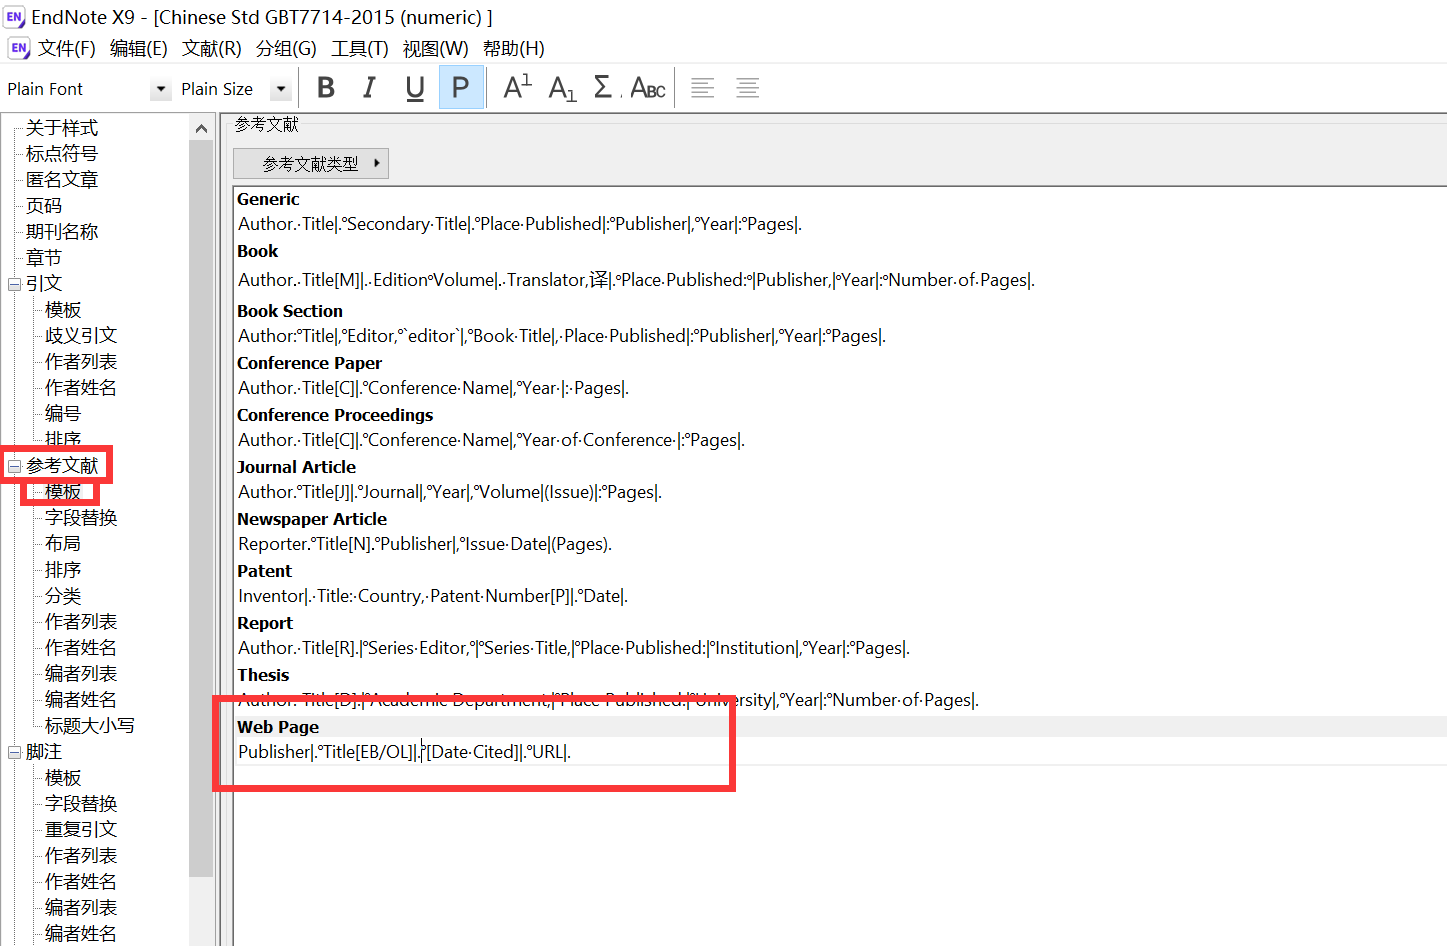Collapse the 参考文献 tree node

click(x=15, y=466)
